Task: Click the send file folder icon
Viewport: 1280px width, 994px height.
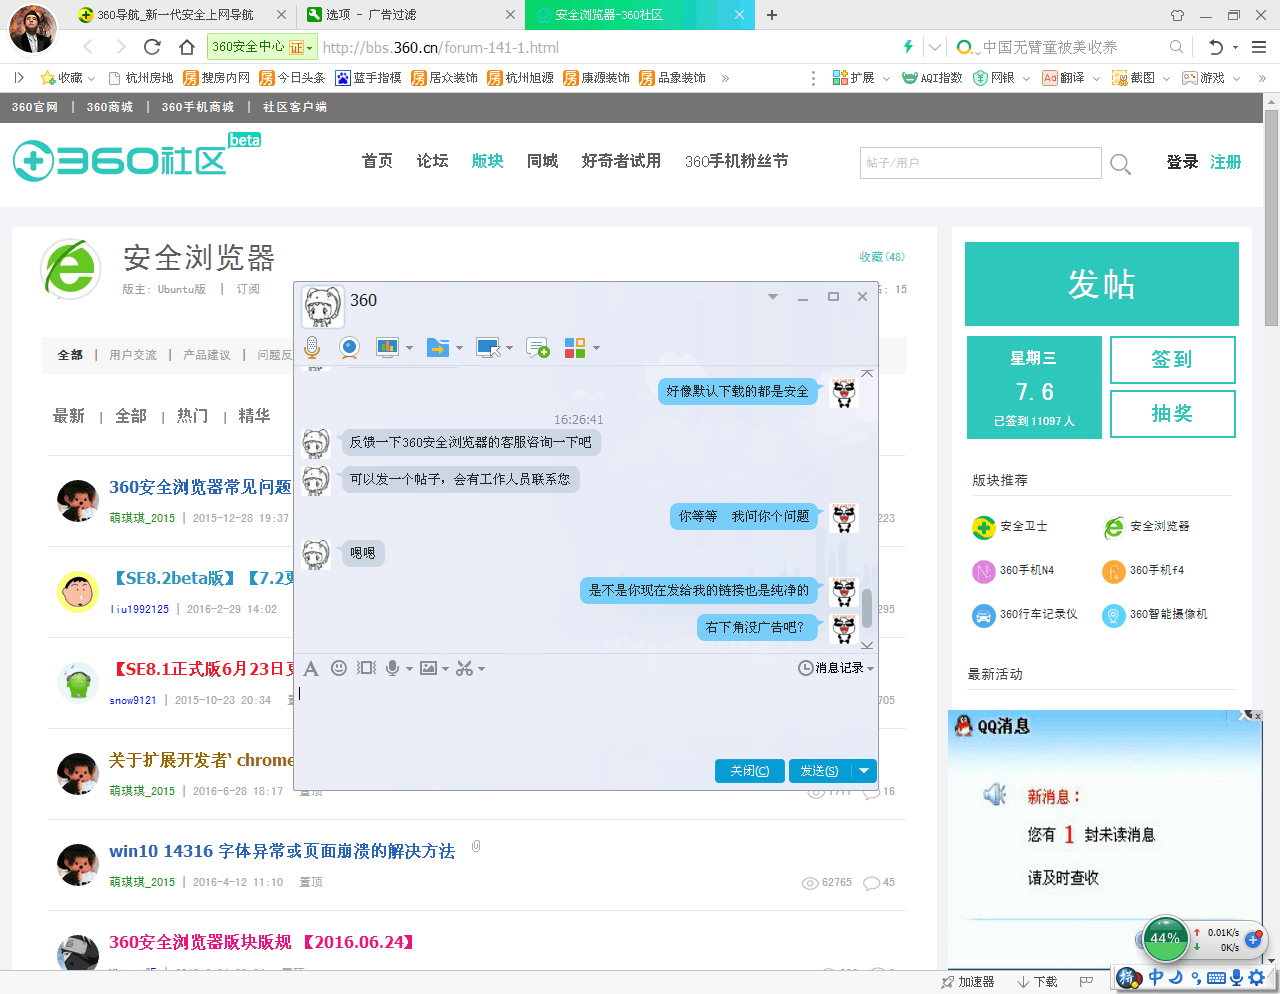Action: [437, 347]
